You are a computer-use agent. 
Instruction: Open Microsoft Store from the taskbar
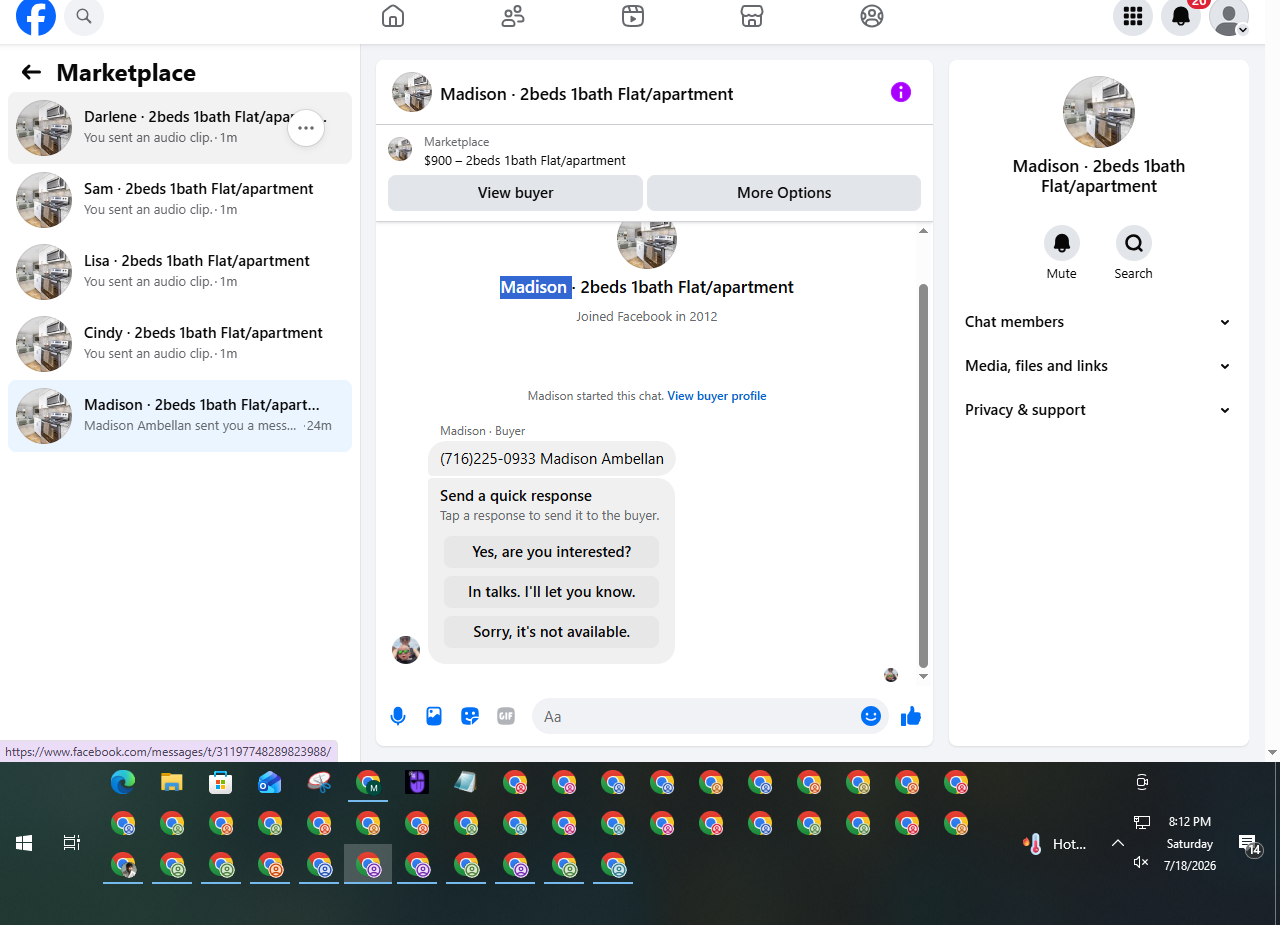tap(221, 783)
